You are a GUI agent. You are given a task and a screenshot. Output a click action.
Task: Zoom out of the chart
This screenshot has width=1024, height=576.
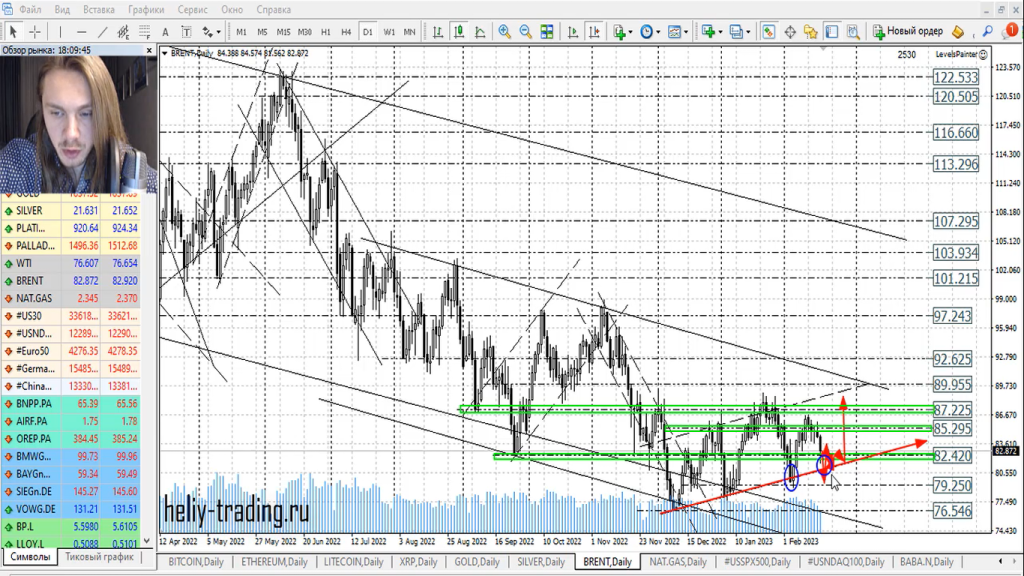(x=526, y=31)
